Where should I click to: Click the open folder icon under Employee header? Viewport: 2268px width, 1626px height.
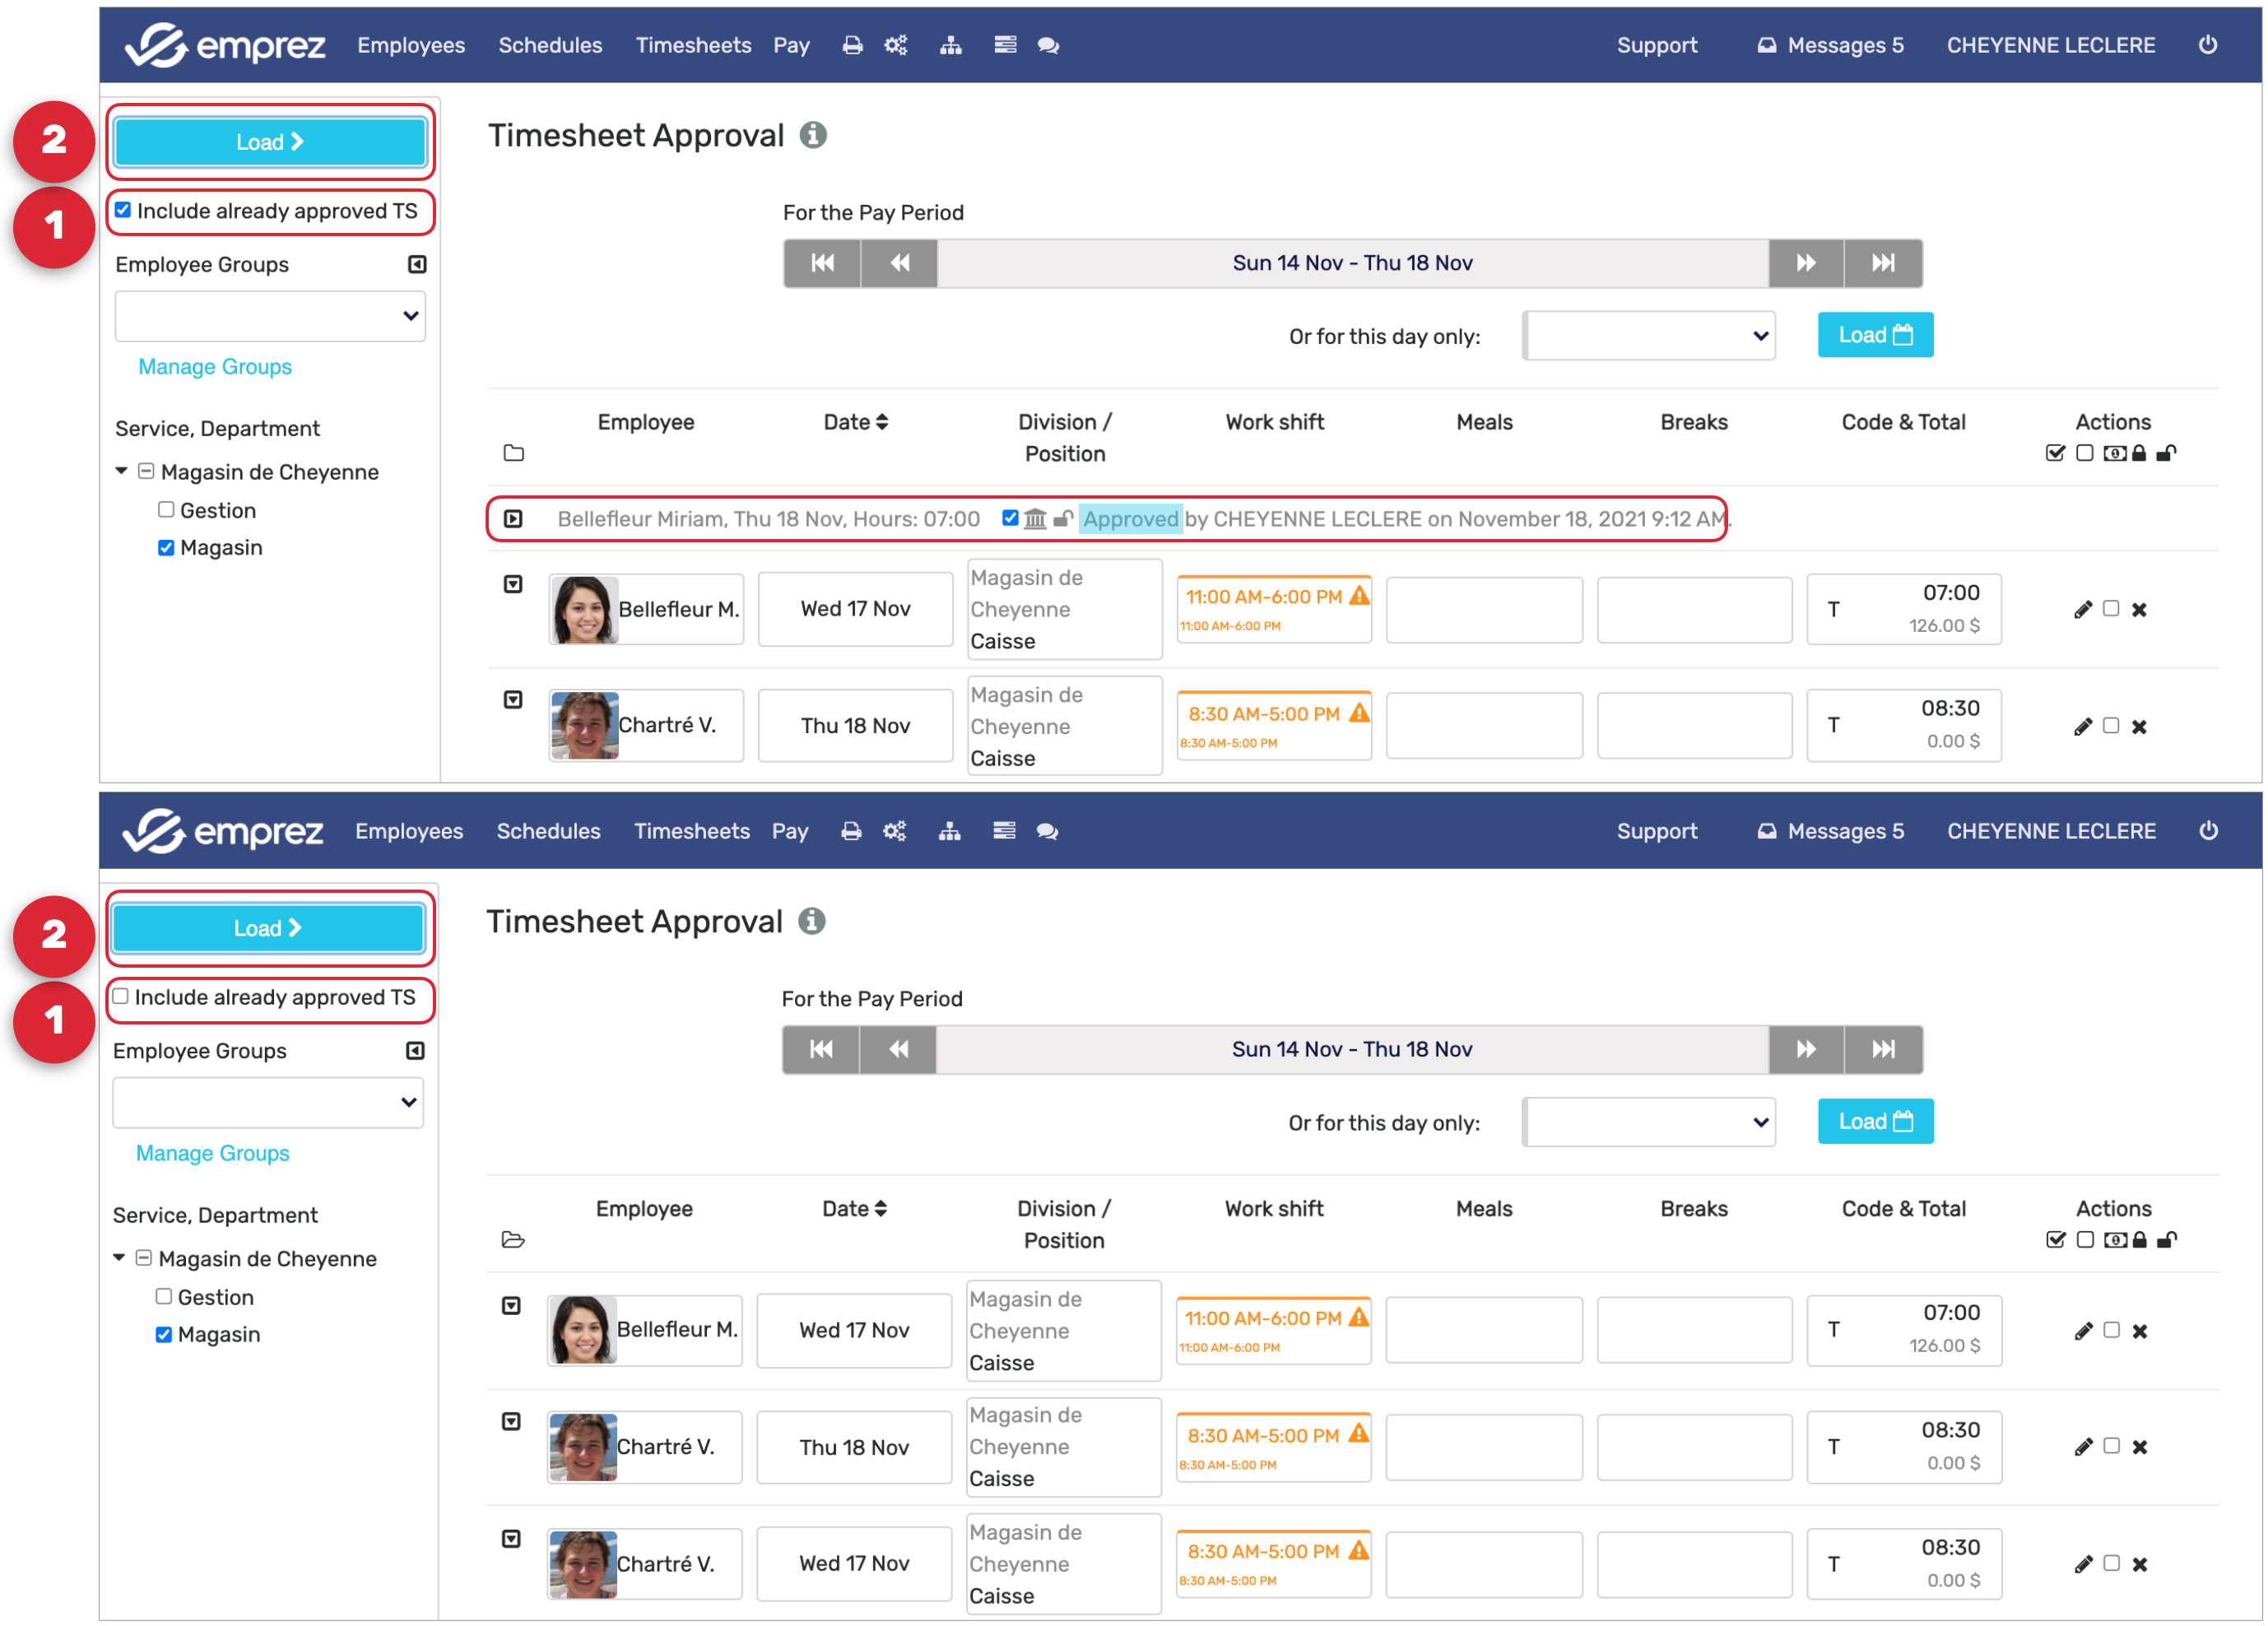513,1240
